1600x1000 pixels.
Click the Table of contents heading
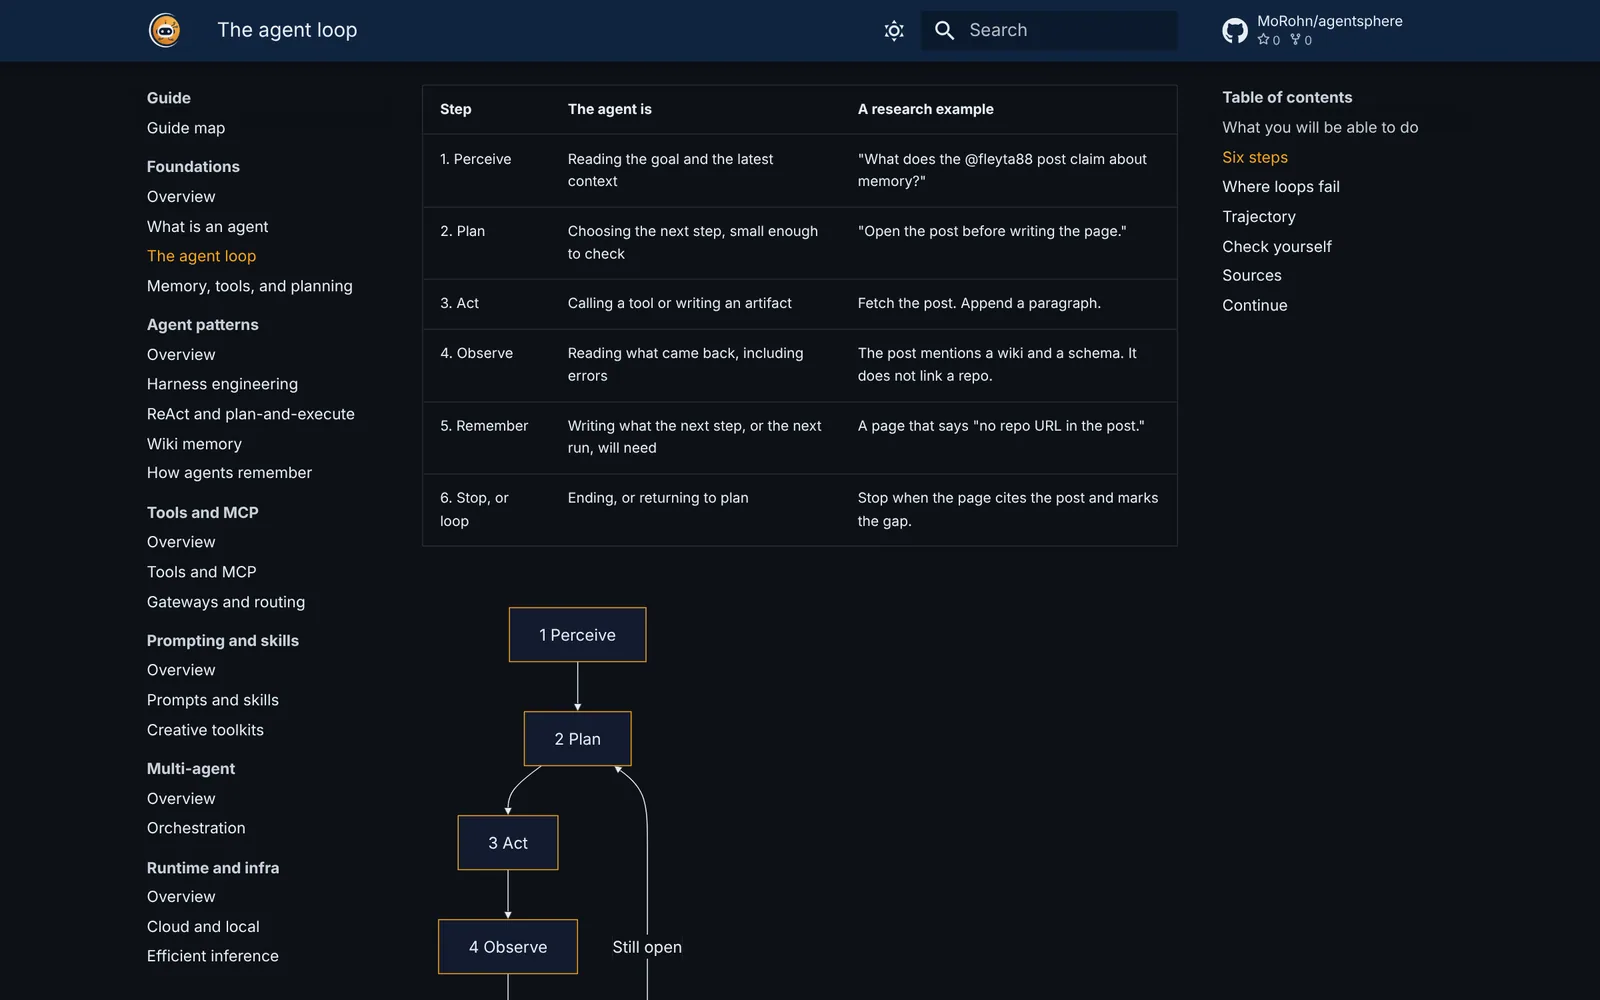(x=1287, y=97)
